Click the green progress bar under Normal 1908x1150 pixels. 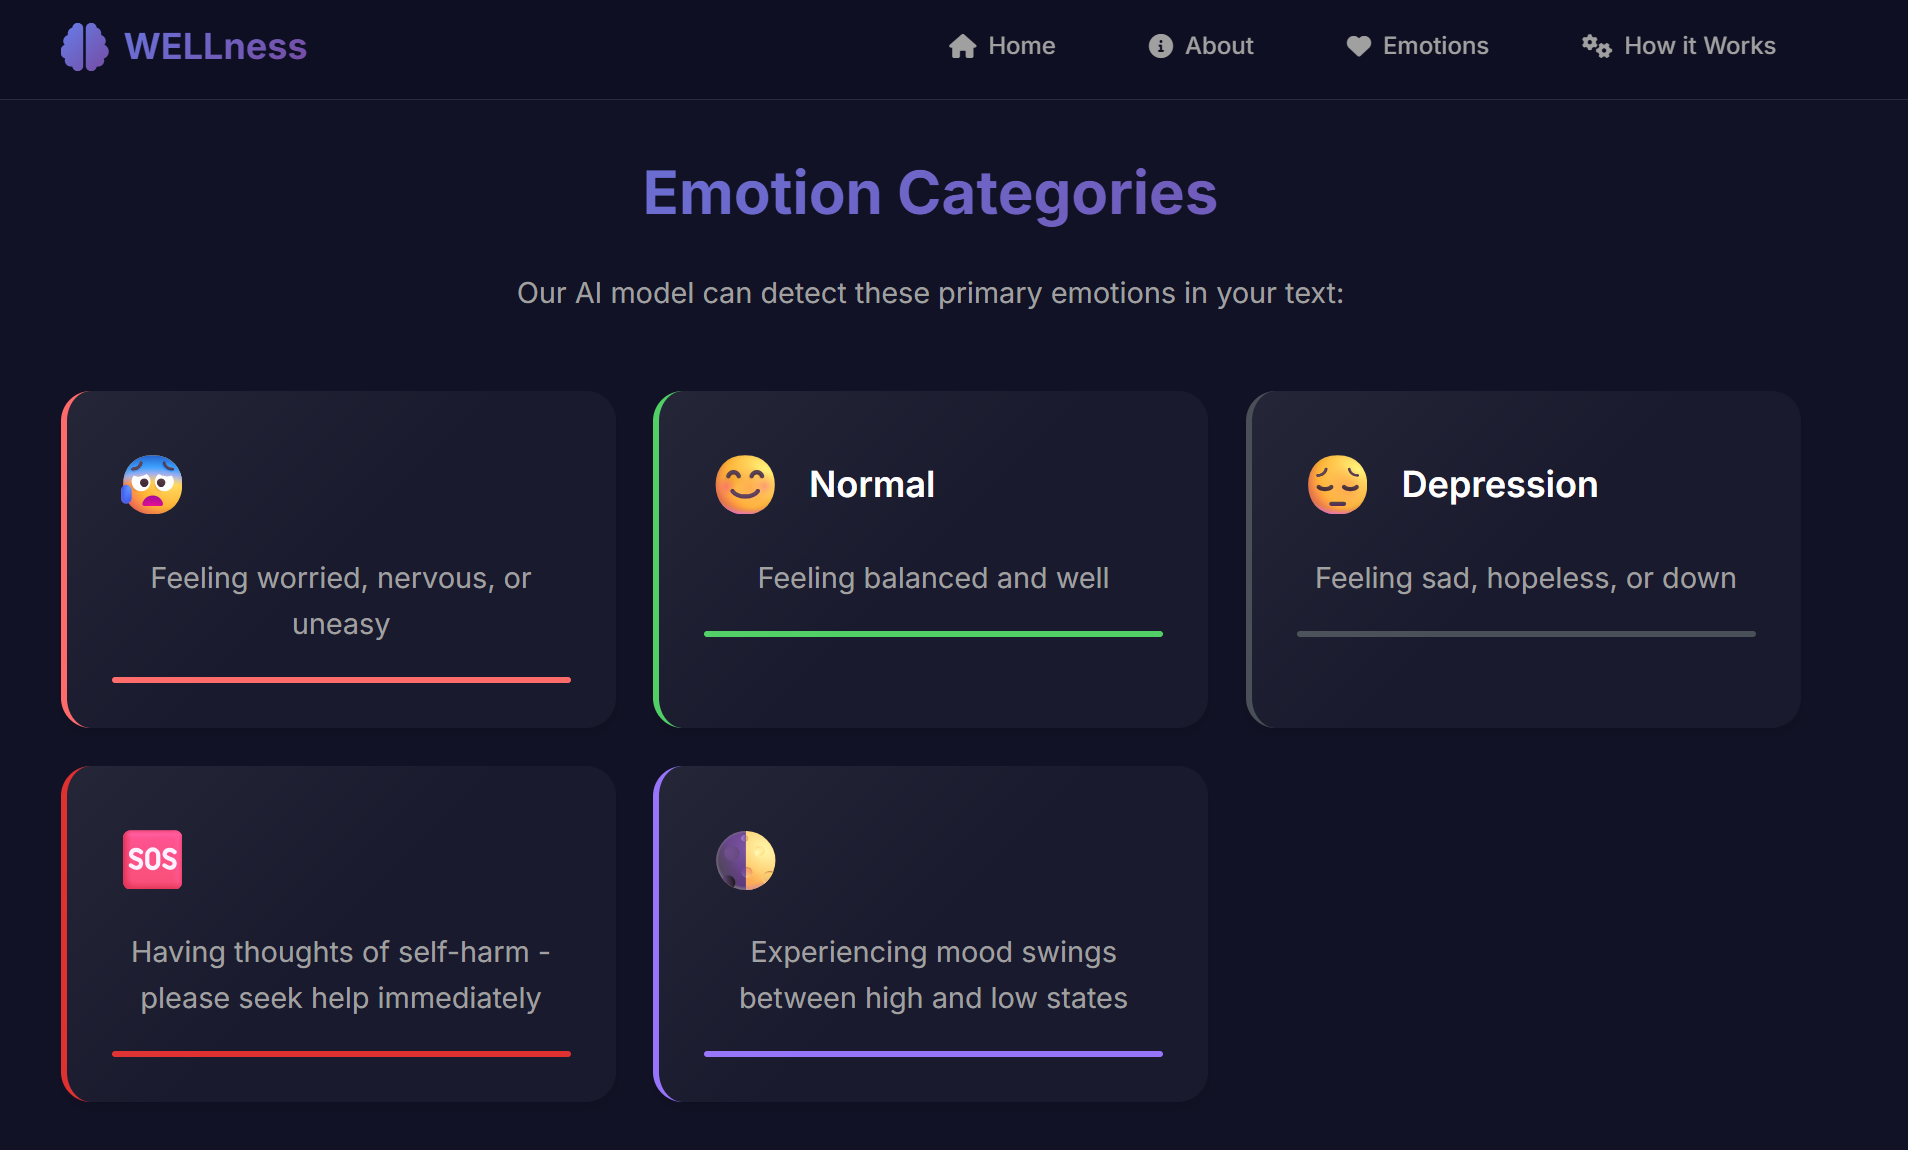932,633
